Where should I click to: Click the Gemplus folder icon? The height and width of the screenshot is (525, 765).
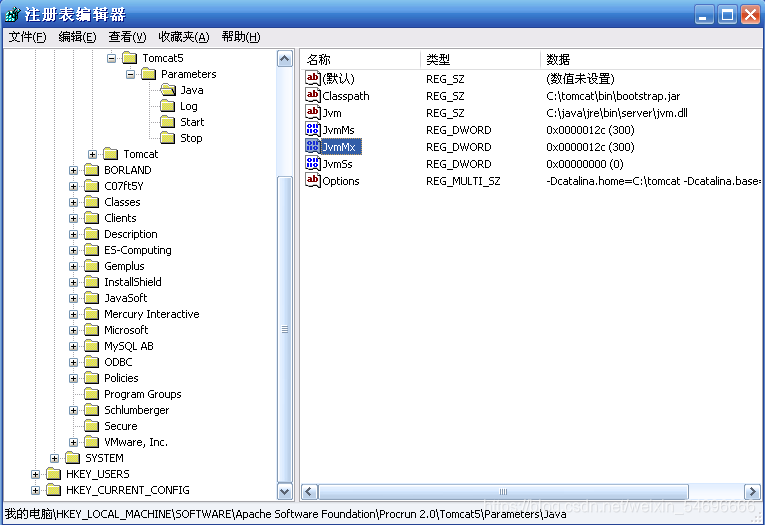(91, 266)
